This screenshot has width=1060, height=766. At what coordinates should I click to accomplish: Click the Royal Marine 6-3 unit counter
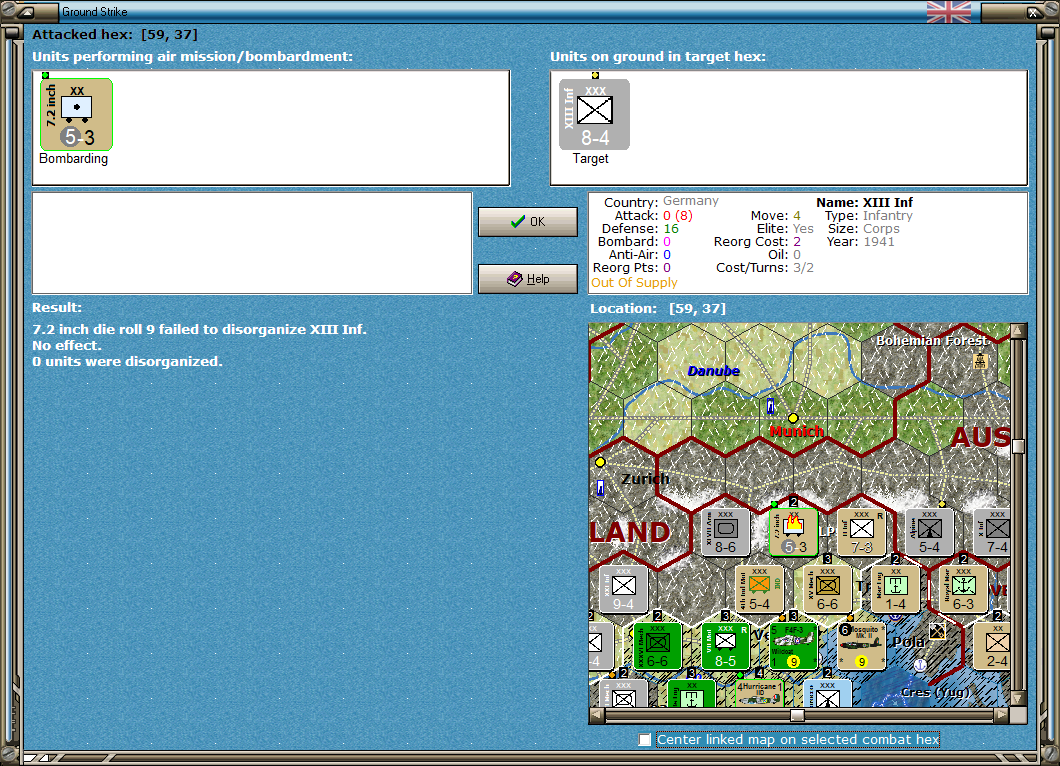tap(963, 590)
